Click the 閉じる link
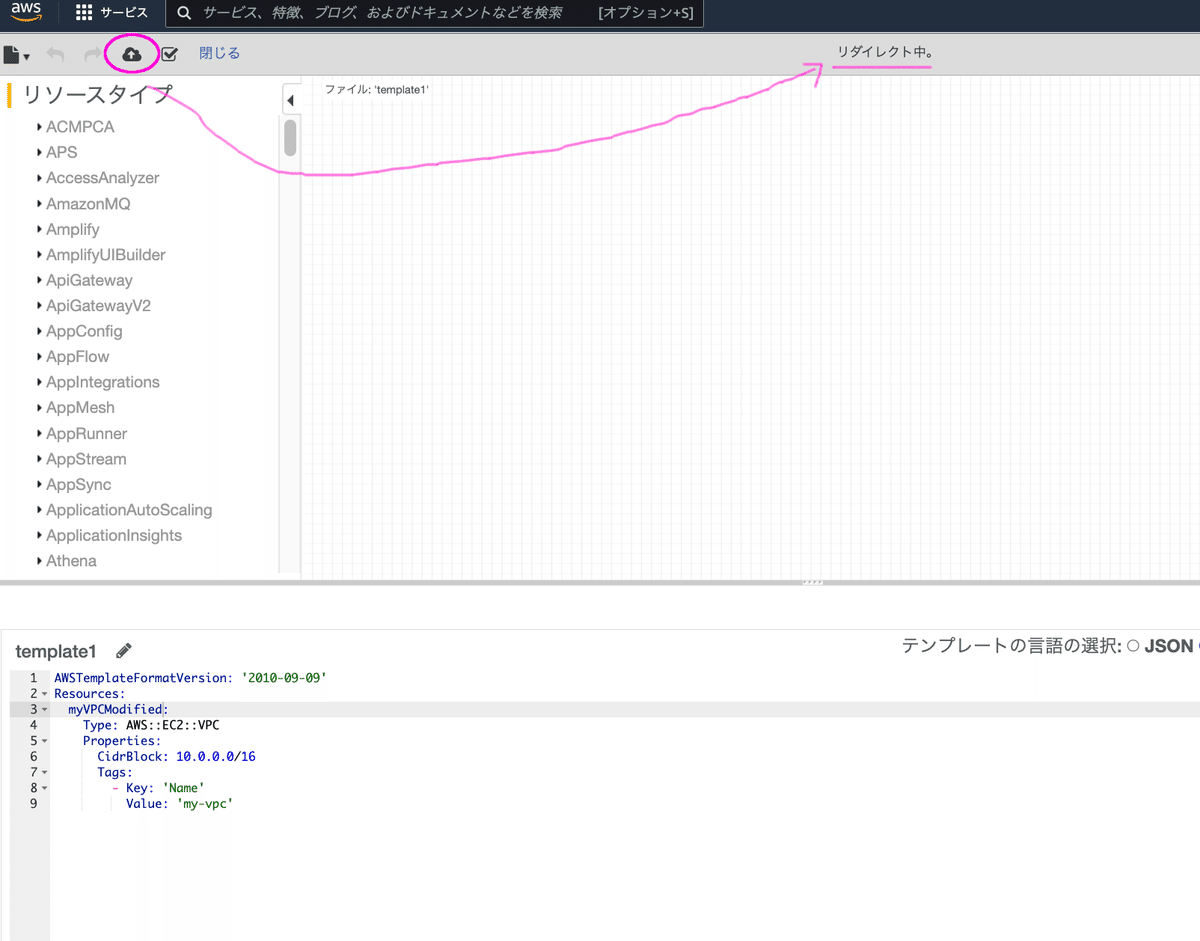The image size is (1200, 941). pos(219,54)
